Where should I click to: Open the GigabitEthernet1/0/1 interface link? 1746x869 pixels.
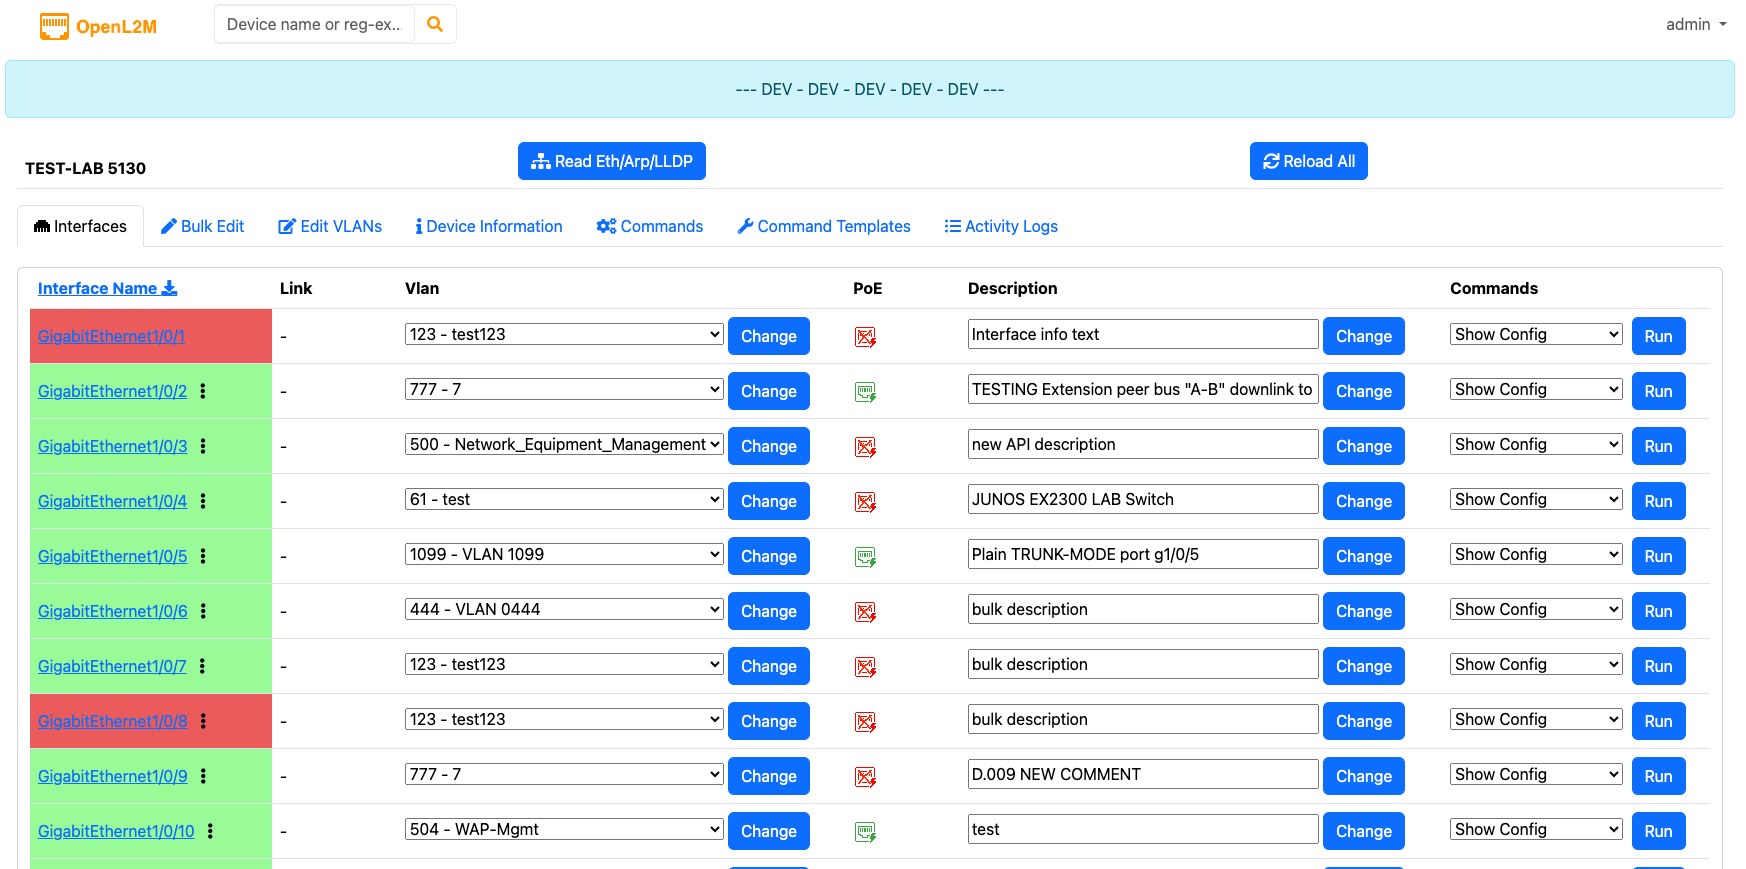(111, 336)
